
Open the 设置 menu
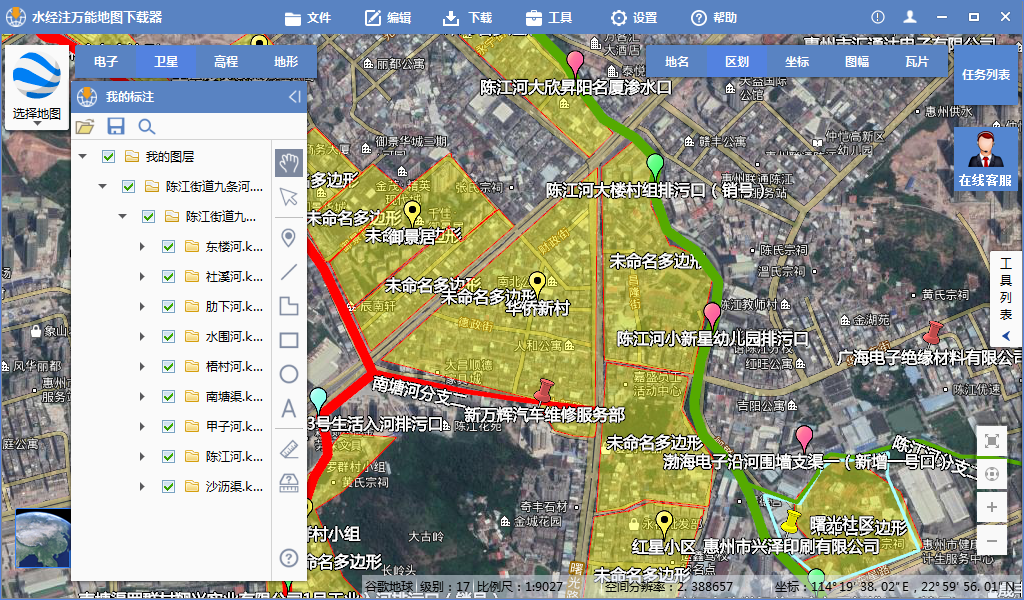pyautogui.click(x=633, y=16)
